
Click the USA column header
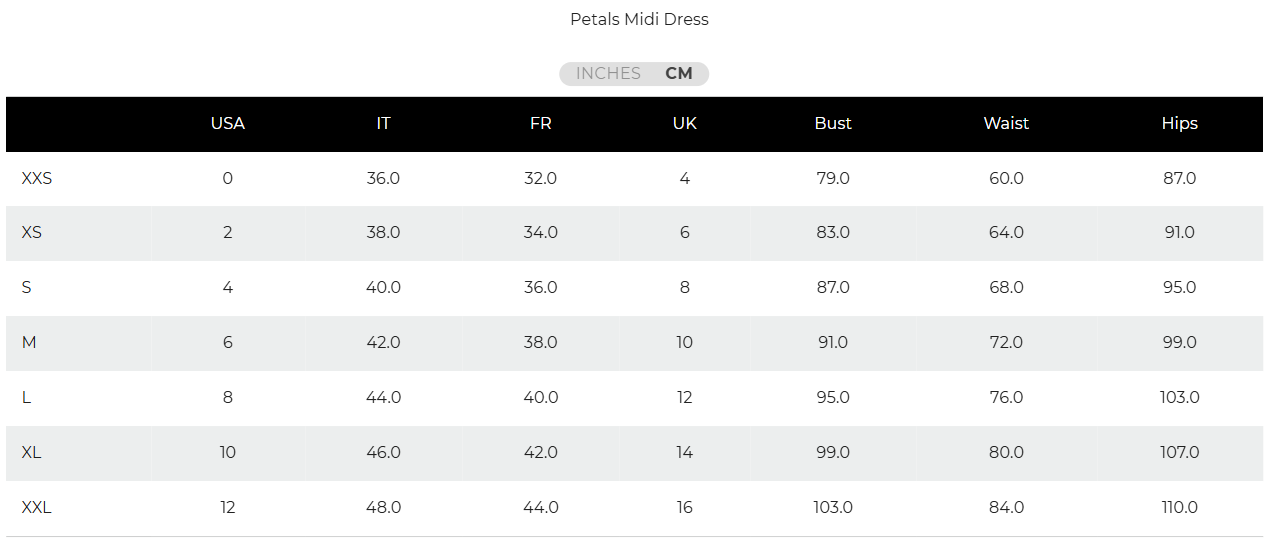[x=228, y=124]
